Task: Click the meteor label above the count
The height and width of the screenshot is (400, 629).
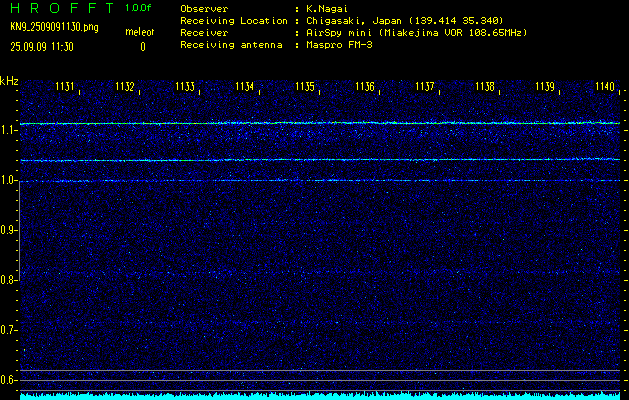Action: [x=140, y=32]
